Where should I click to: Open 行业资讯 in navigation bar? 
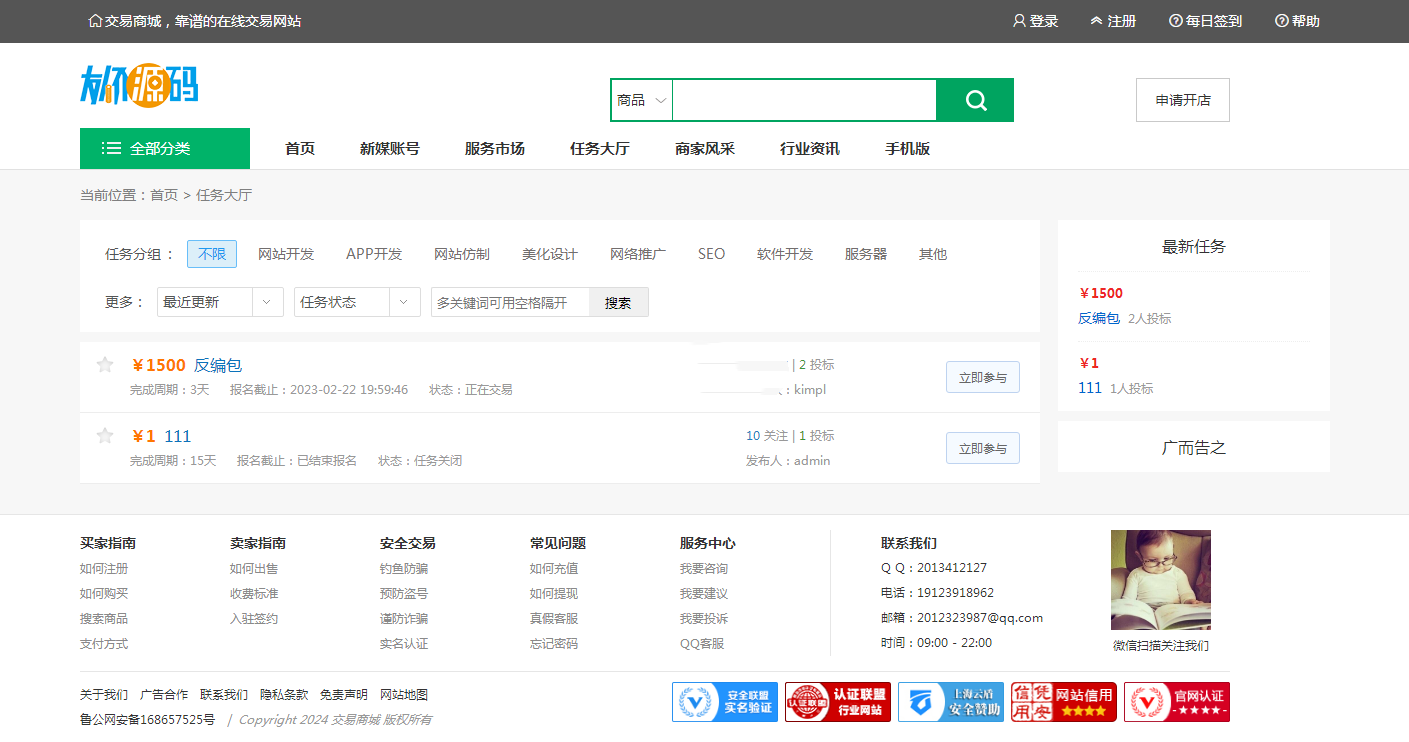point(810,149)
